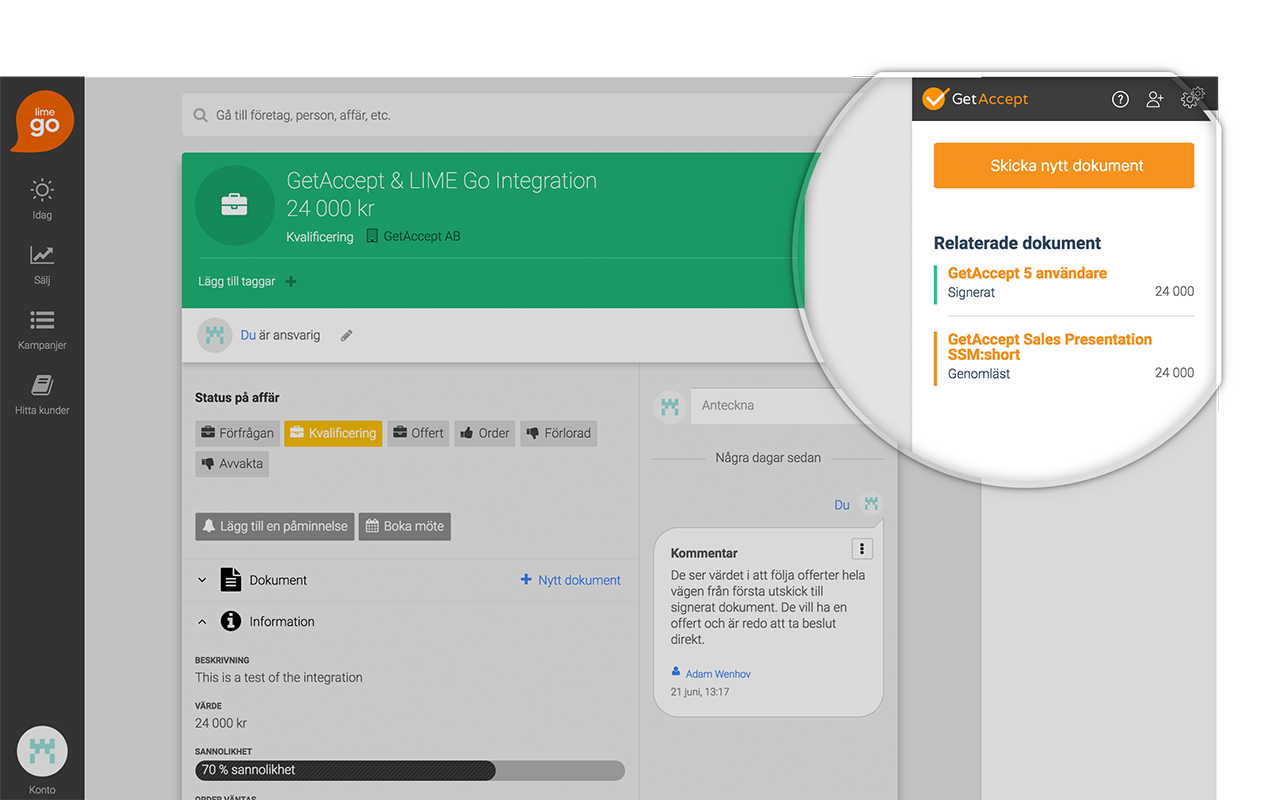Click the plus icon next to Lägg till taggar
The width and height of the screenshot is (1280, 800).
click(291, 282)
